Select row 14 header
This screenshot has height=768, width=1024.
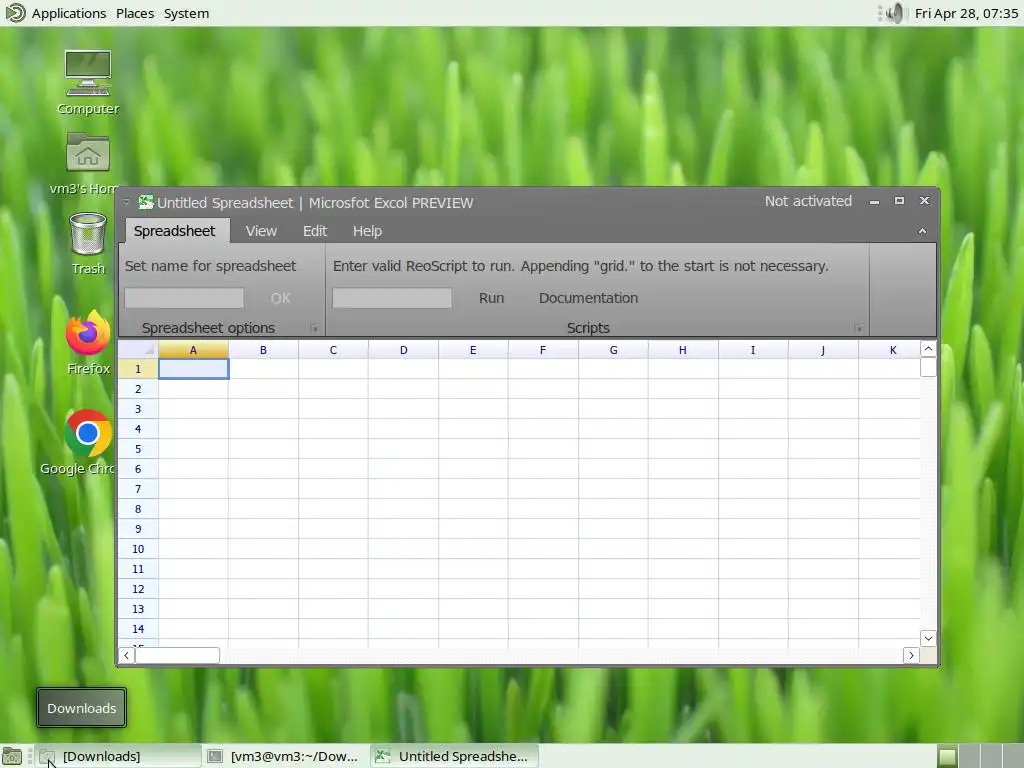click(x=138, y=629)
